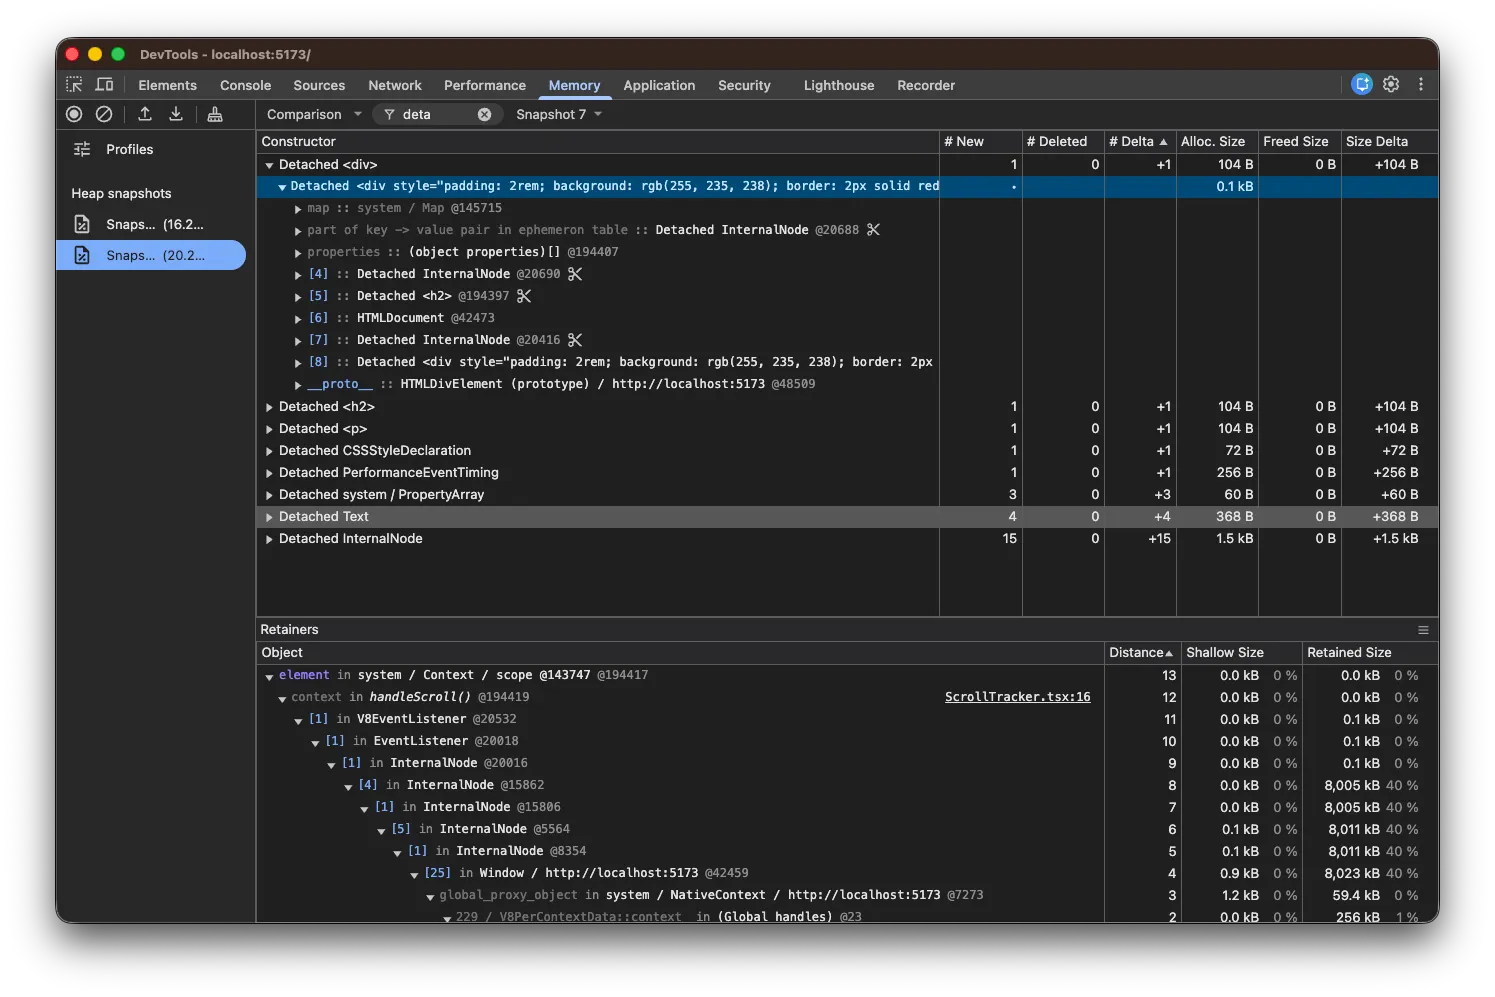Collect garbage broom icon
Image resolution: width=1495 pixels, height=997 pixels.
[215, 114]
